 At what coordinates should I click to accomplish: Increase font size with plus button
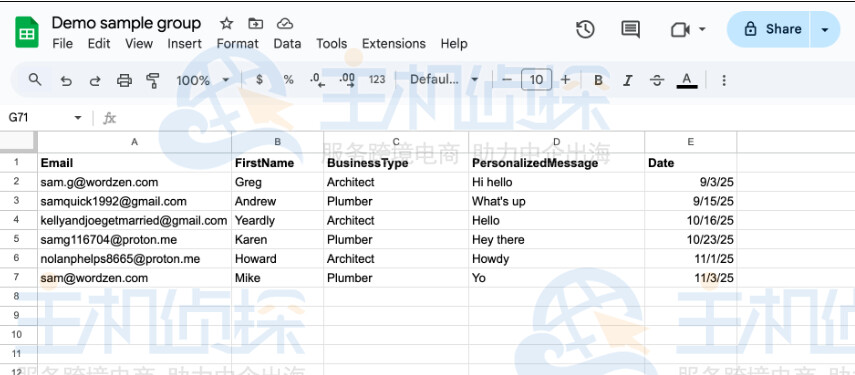tap(565, 80)
